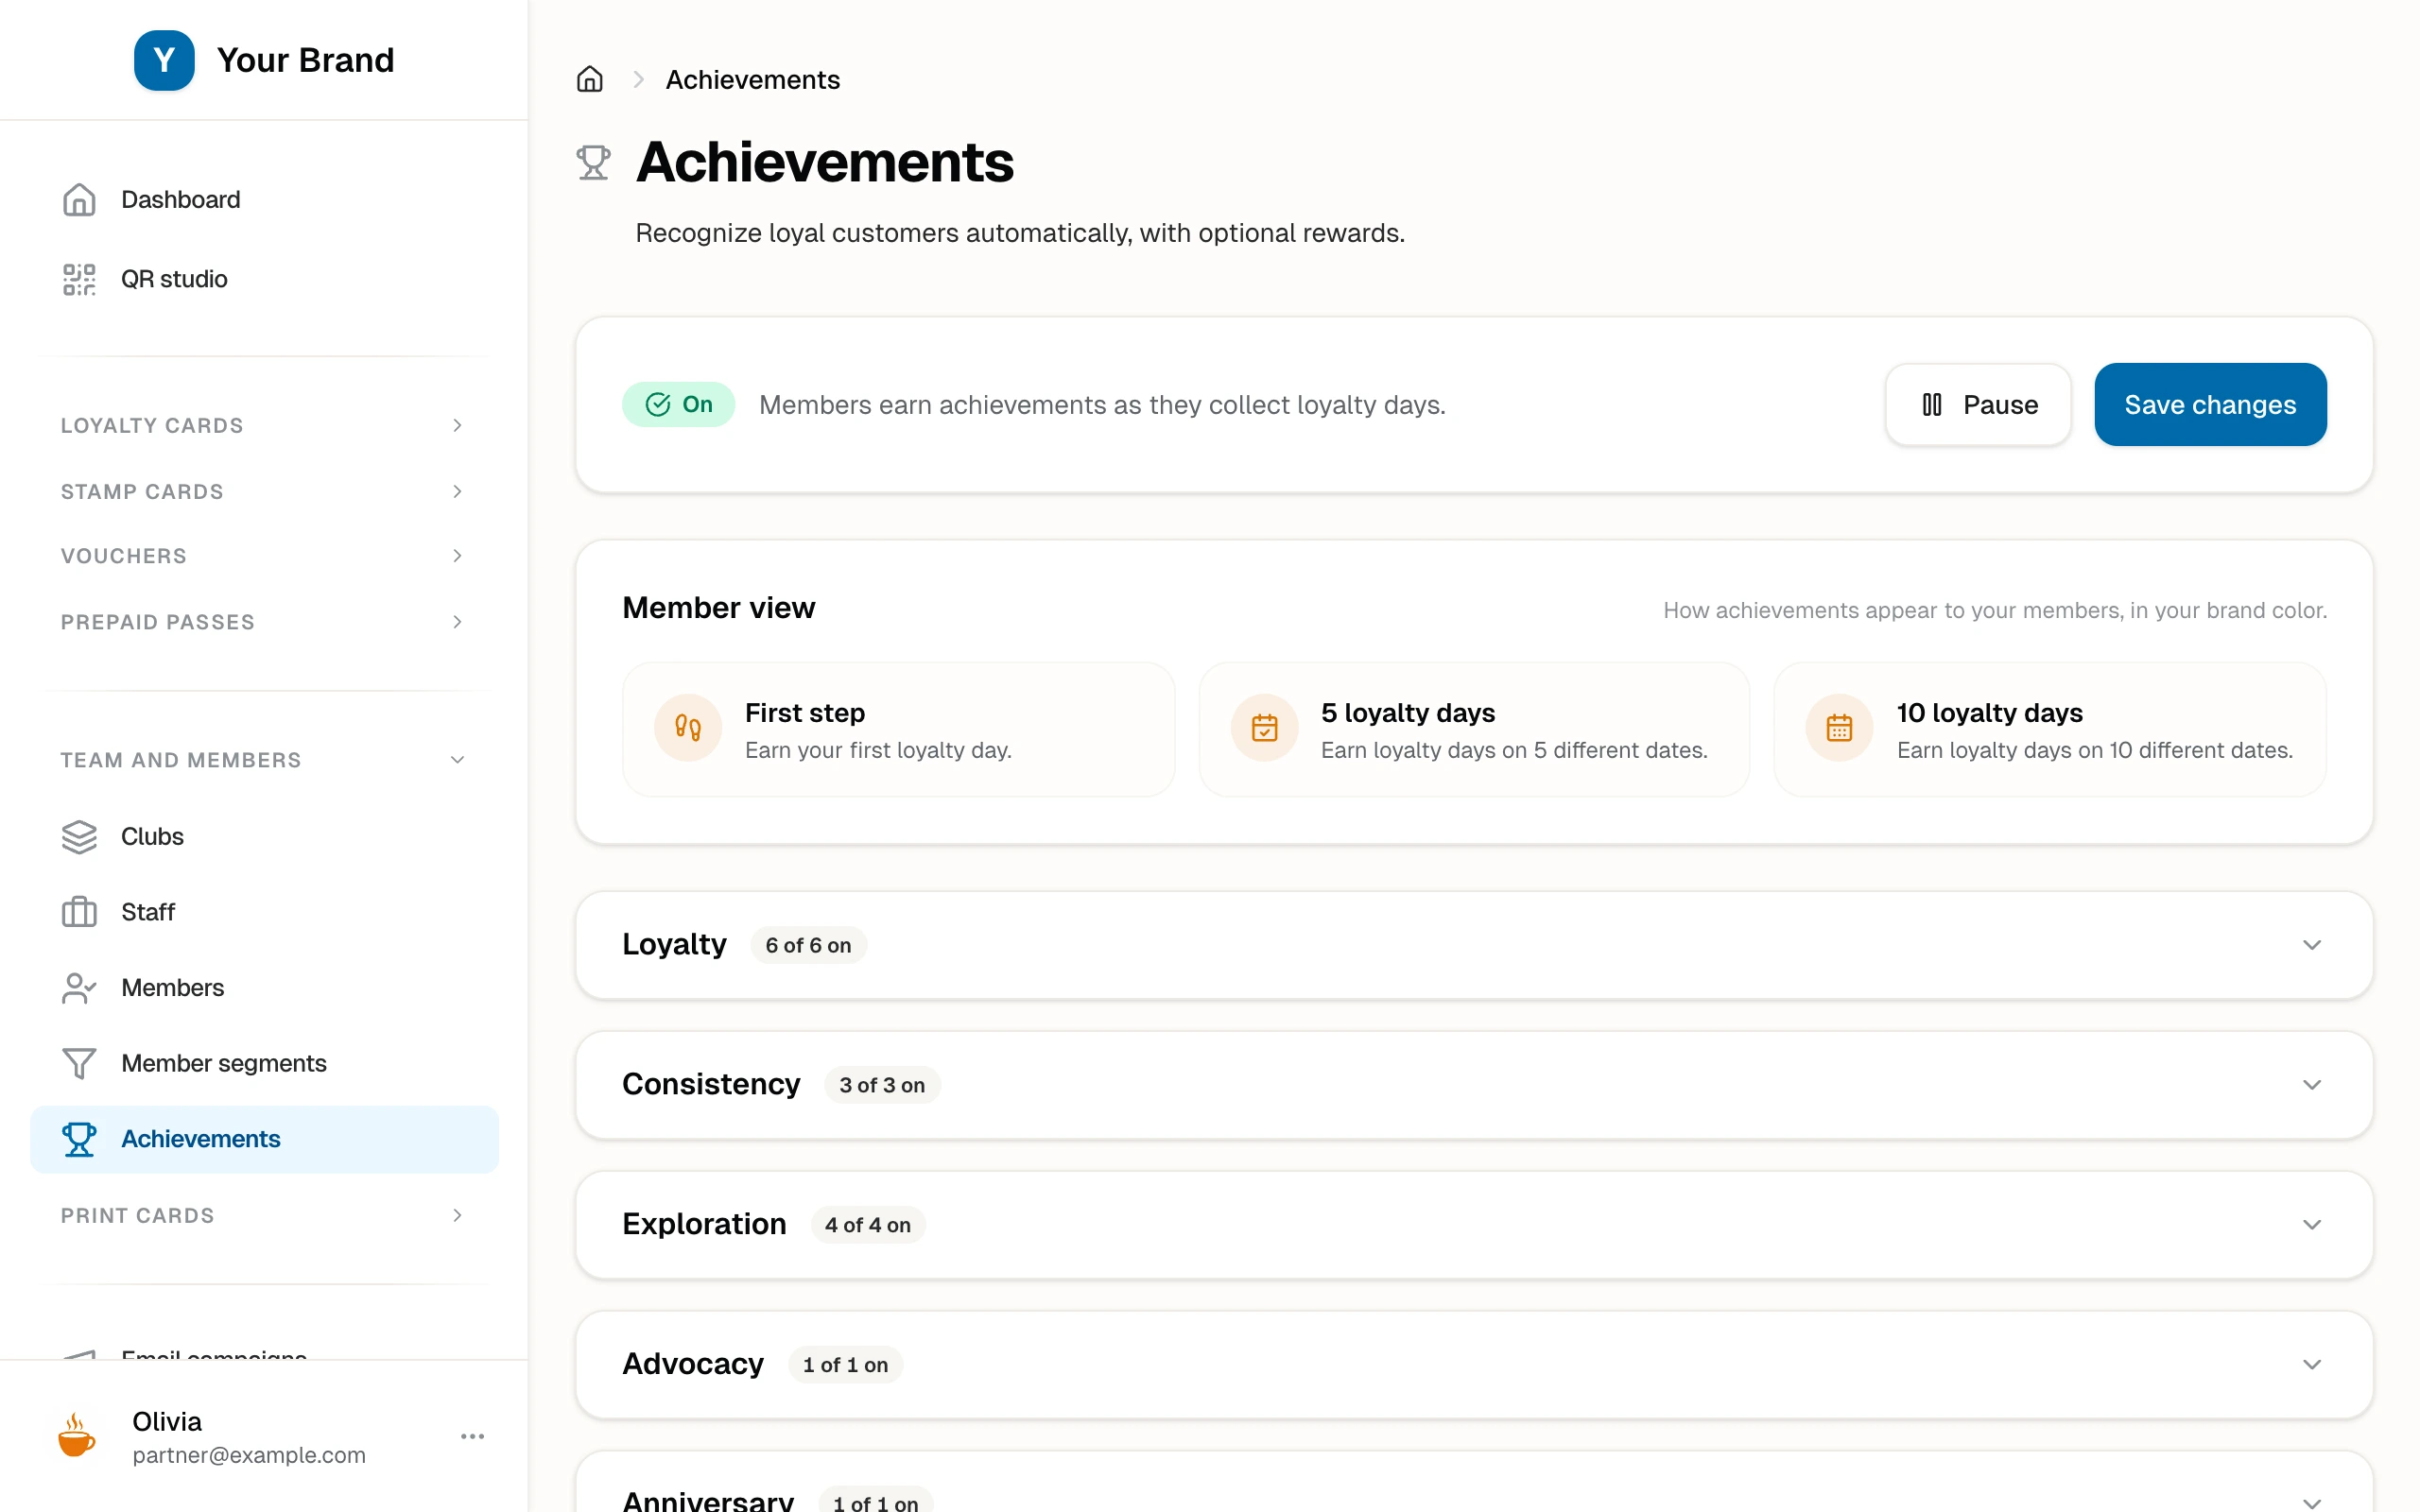Click the pause icon in the Pause button
This screenshot has height=1512, width=2420.
point(1932,405)
